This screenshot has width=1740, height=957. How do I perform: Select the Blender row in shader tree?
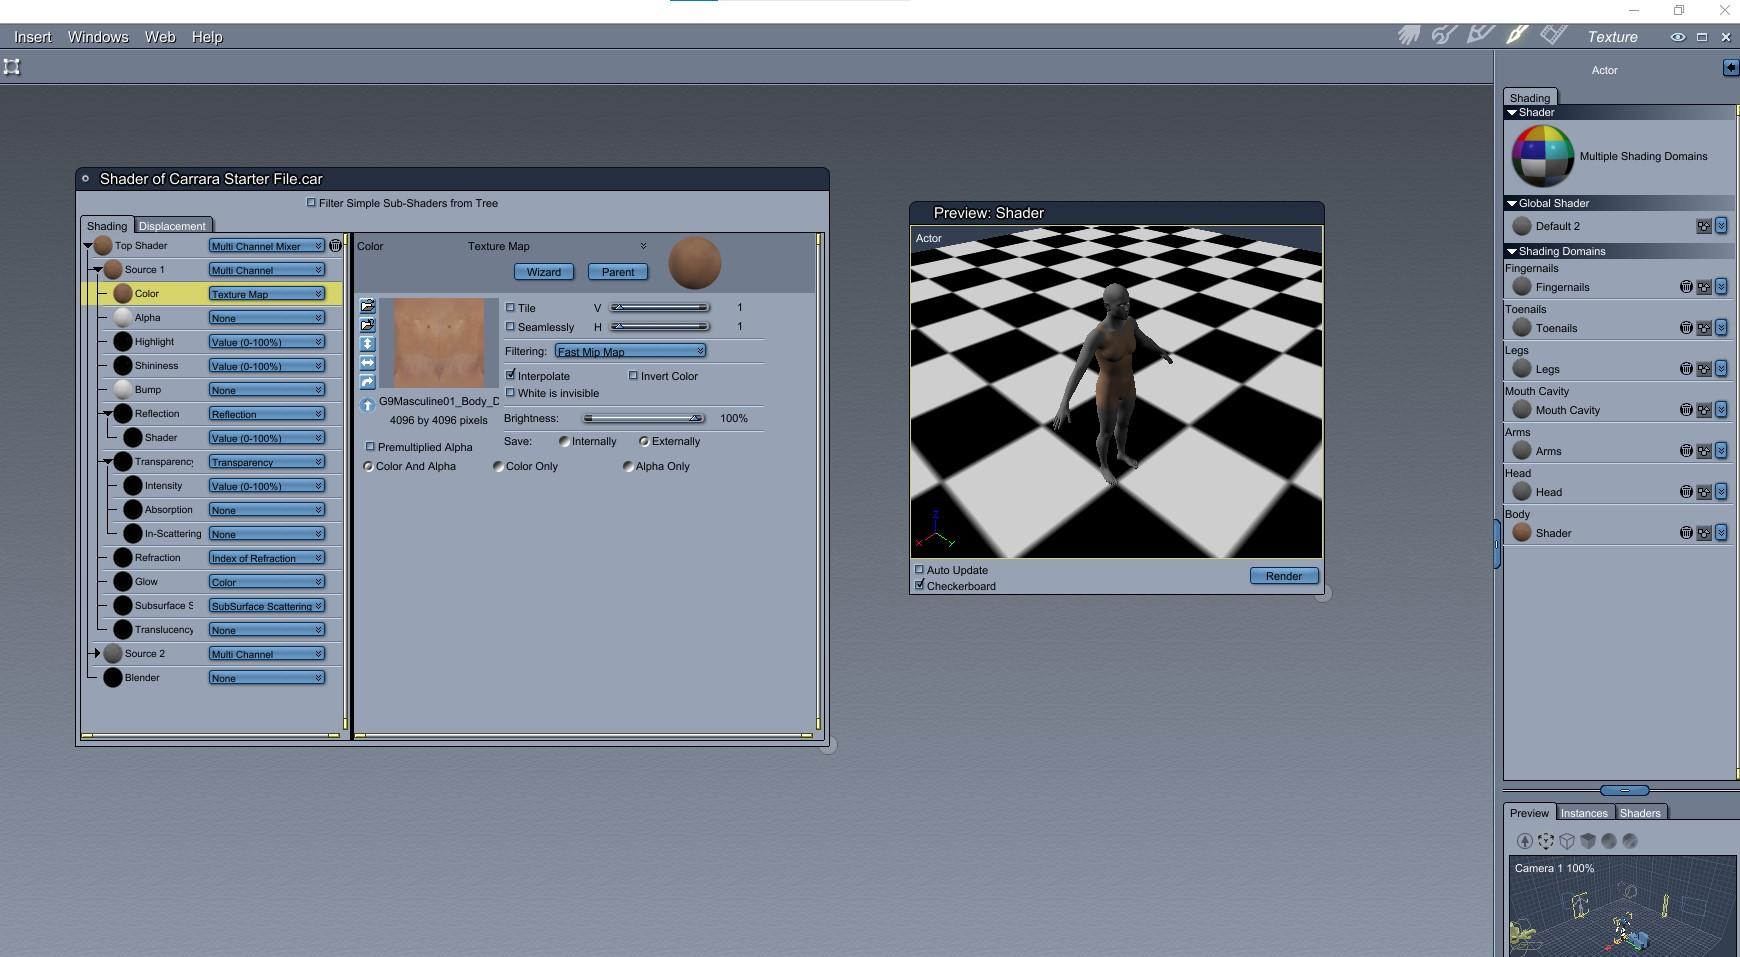tap(212, 678)
